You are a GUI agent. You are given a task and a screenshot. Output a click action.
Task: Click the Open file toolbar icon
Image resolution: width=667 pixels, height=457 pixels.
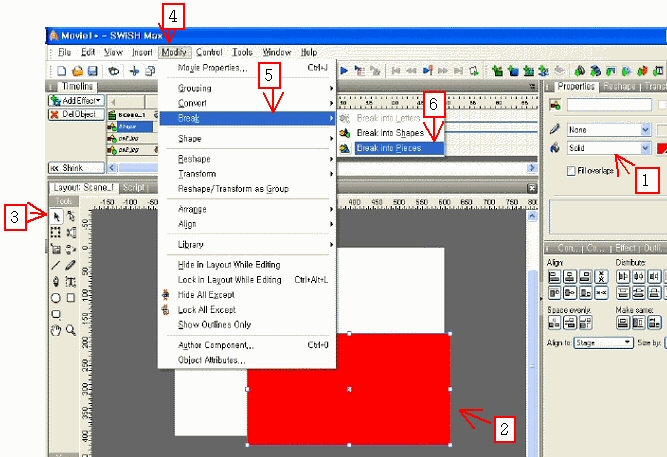coord(77,71)
